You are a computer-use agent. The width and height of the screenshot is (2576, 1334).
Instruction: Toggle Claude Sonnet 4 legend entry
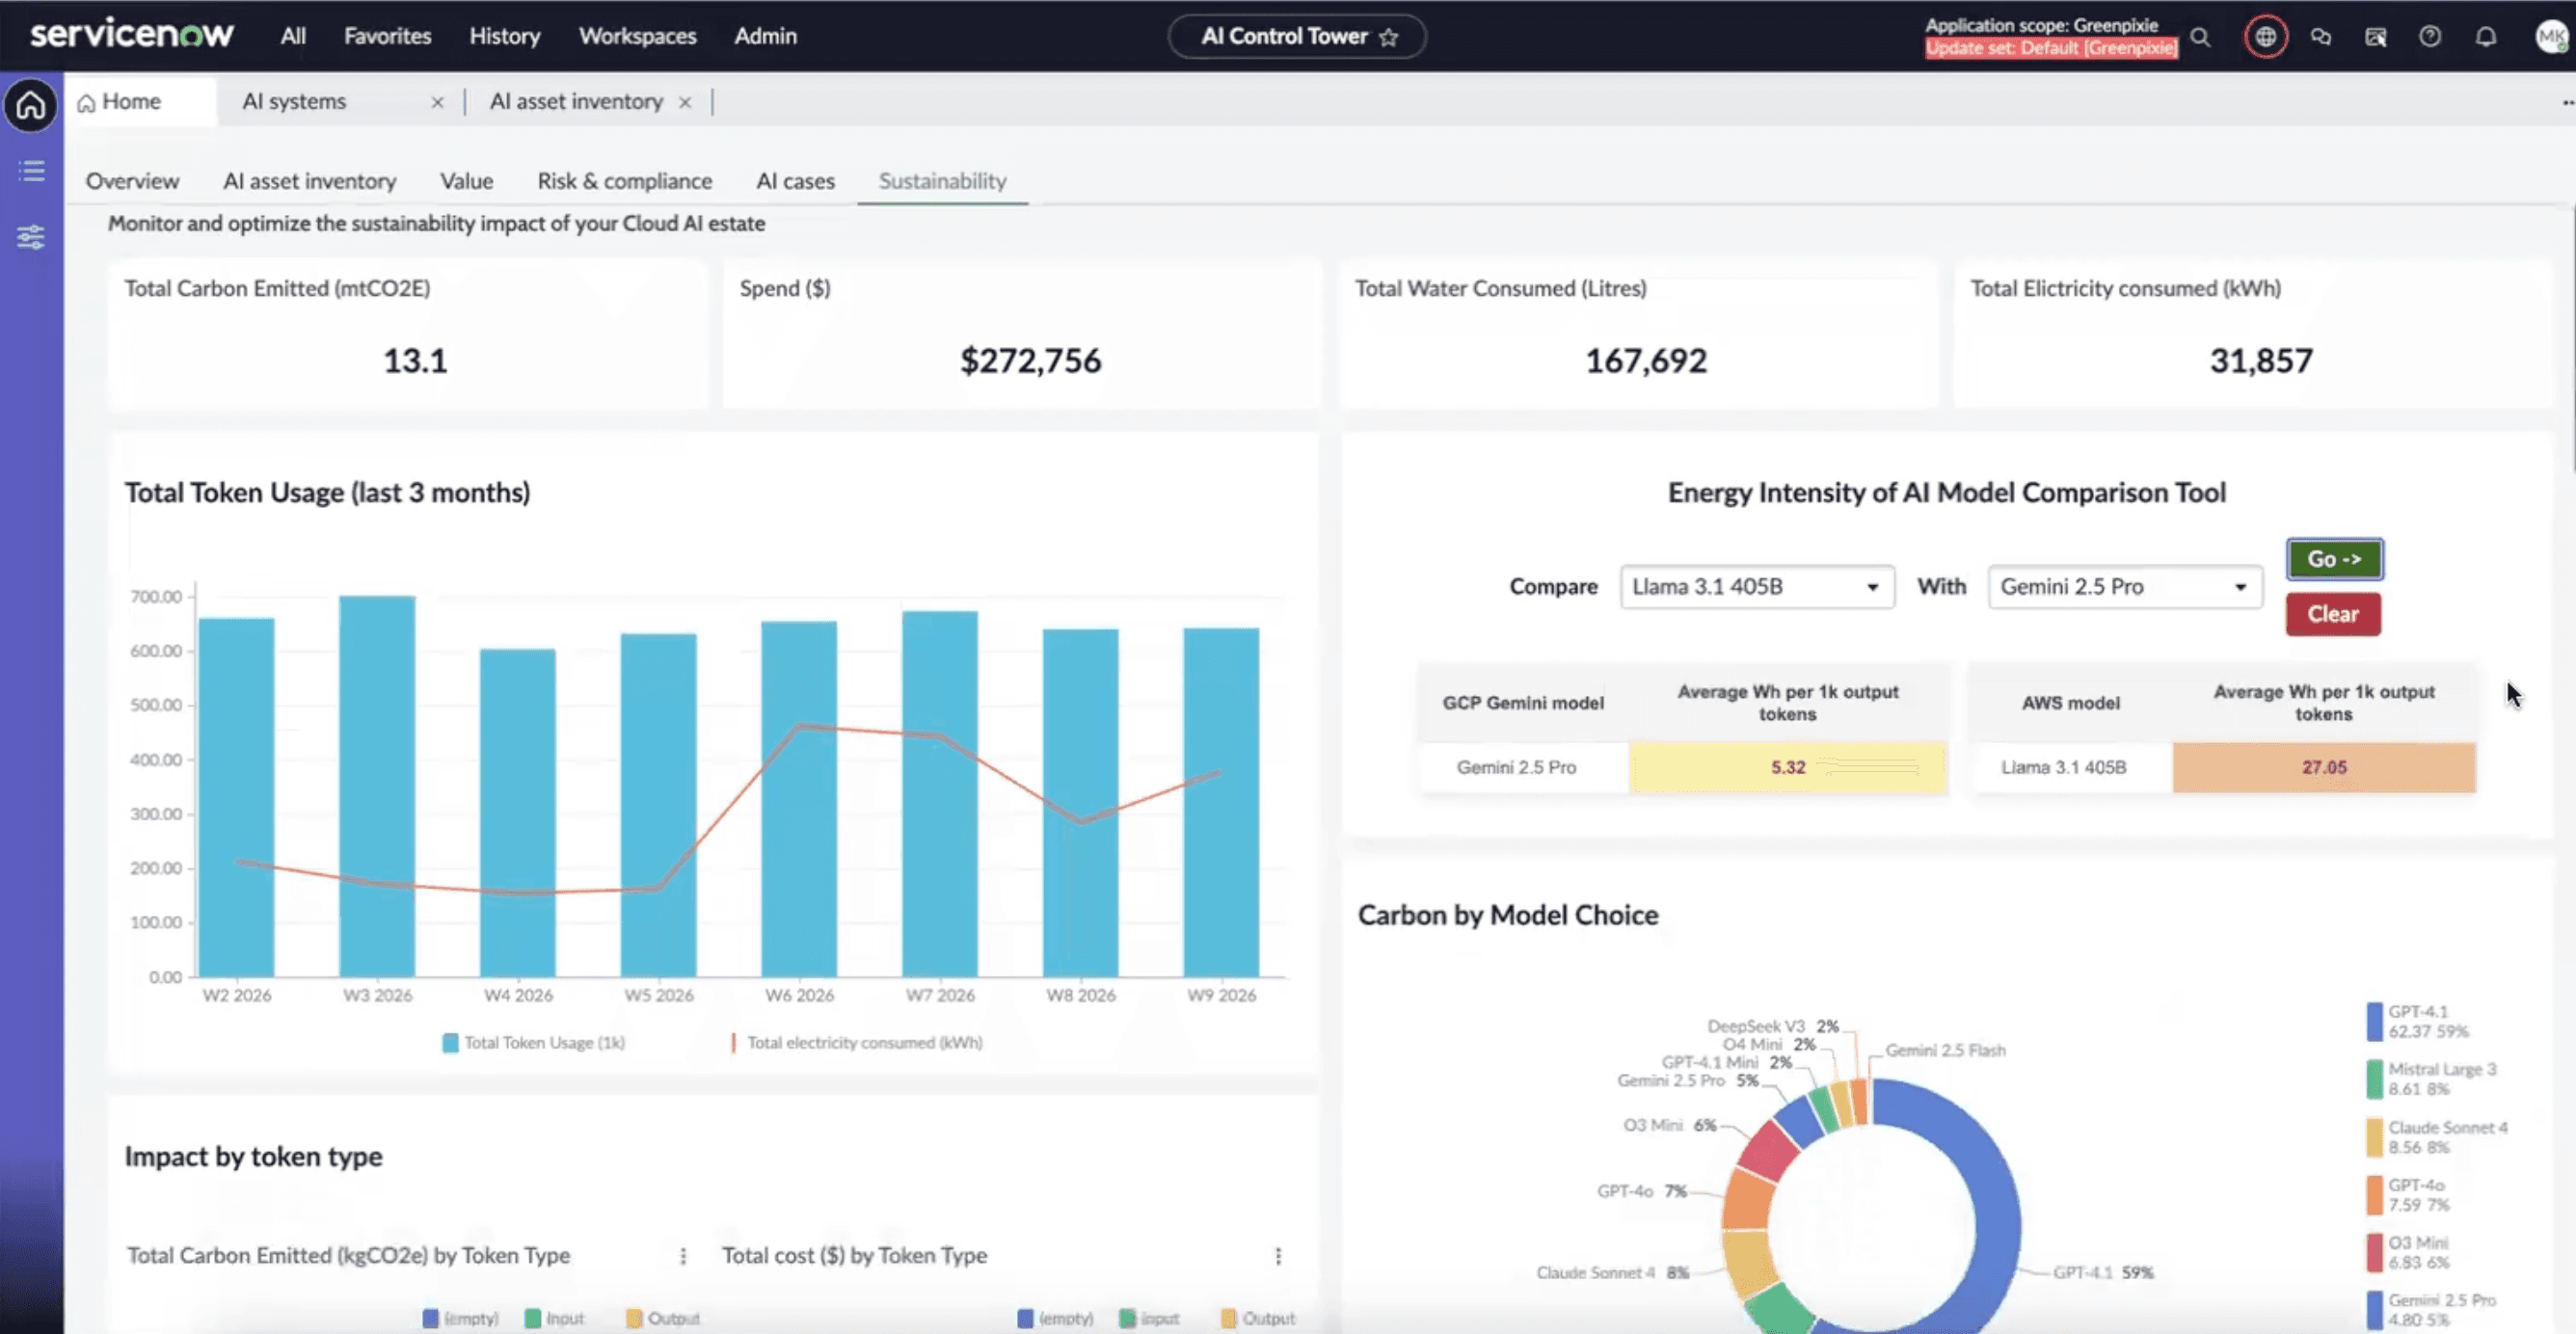2437,1137
